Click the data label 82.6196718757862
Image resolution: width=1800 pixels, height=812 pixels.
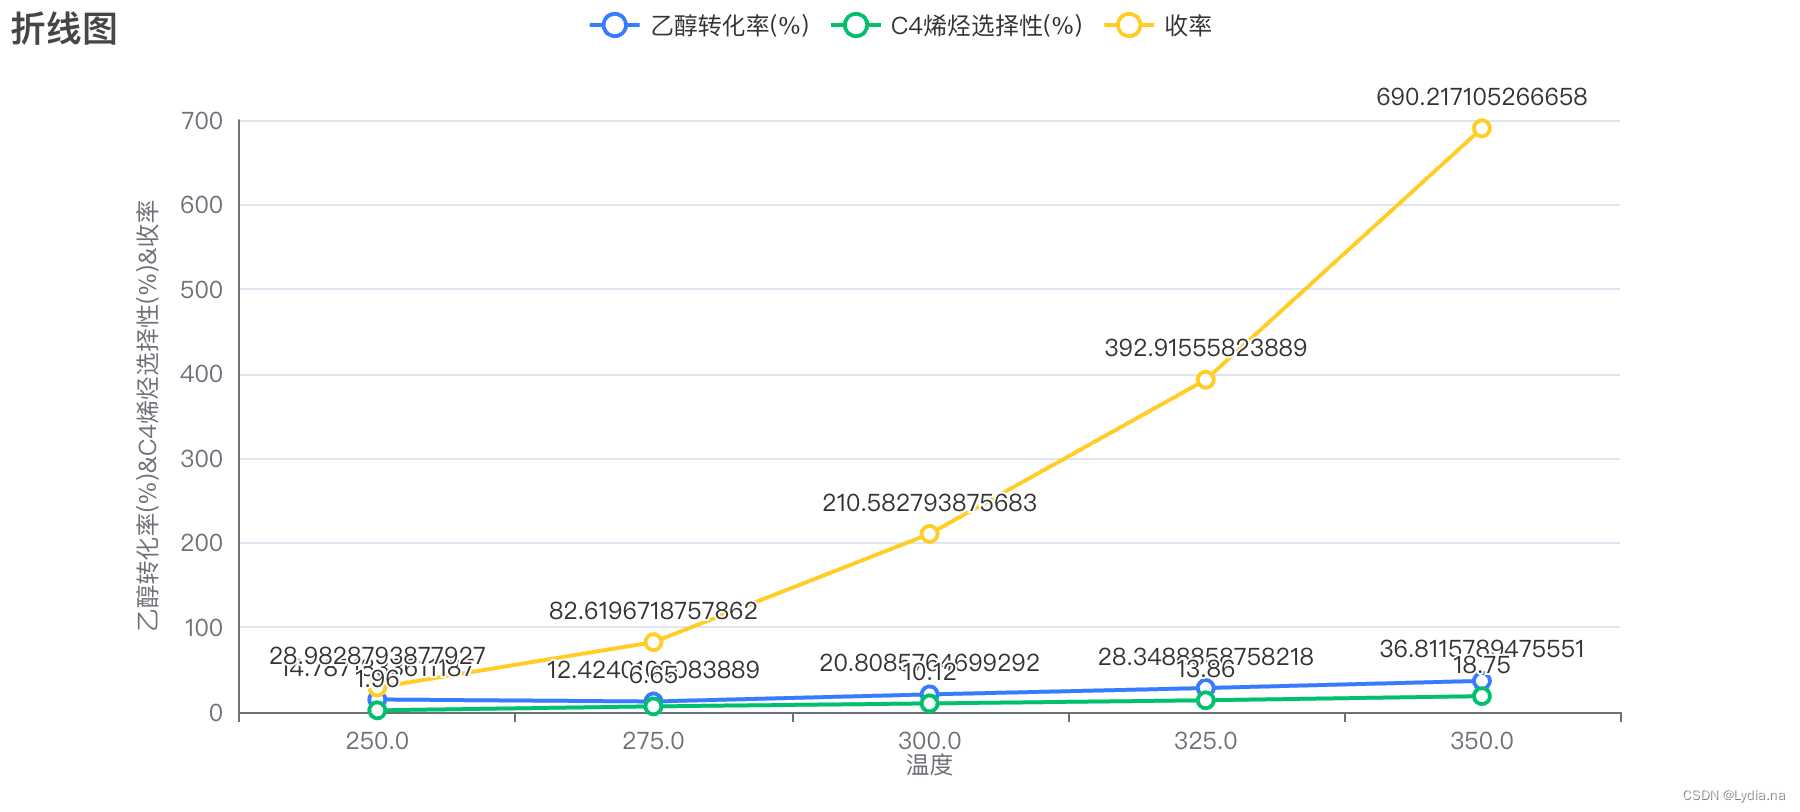point(654,611)
